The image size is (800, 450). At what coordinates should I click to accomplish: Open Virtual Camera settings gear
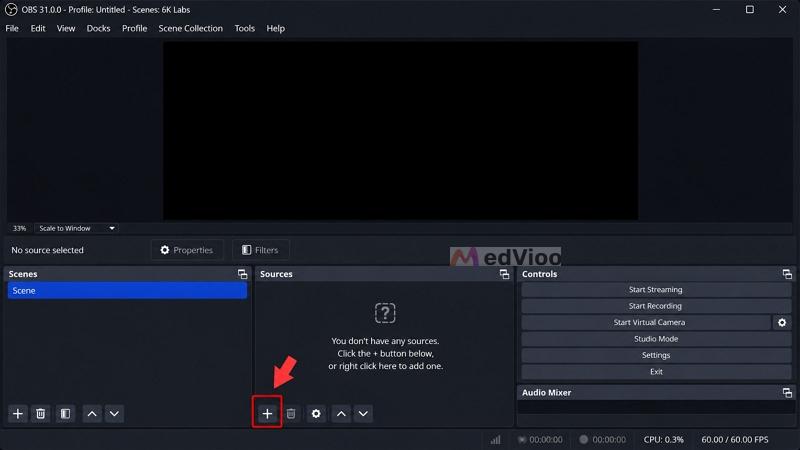click(782, 322)
